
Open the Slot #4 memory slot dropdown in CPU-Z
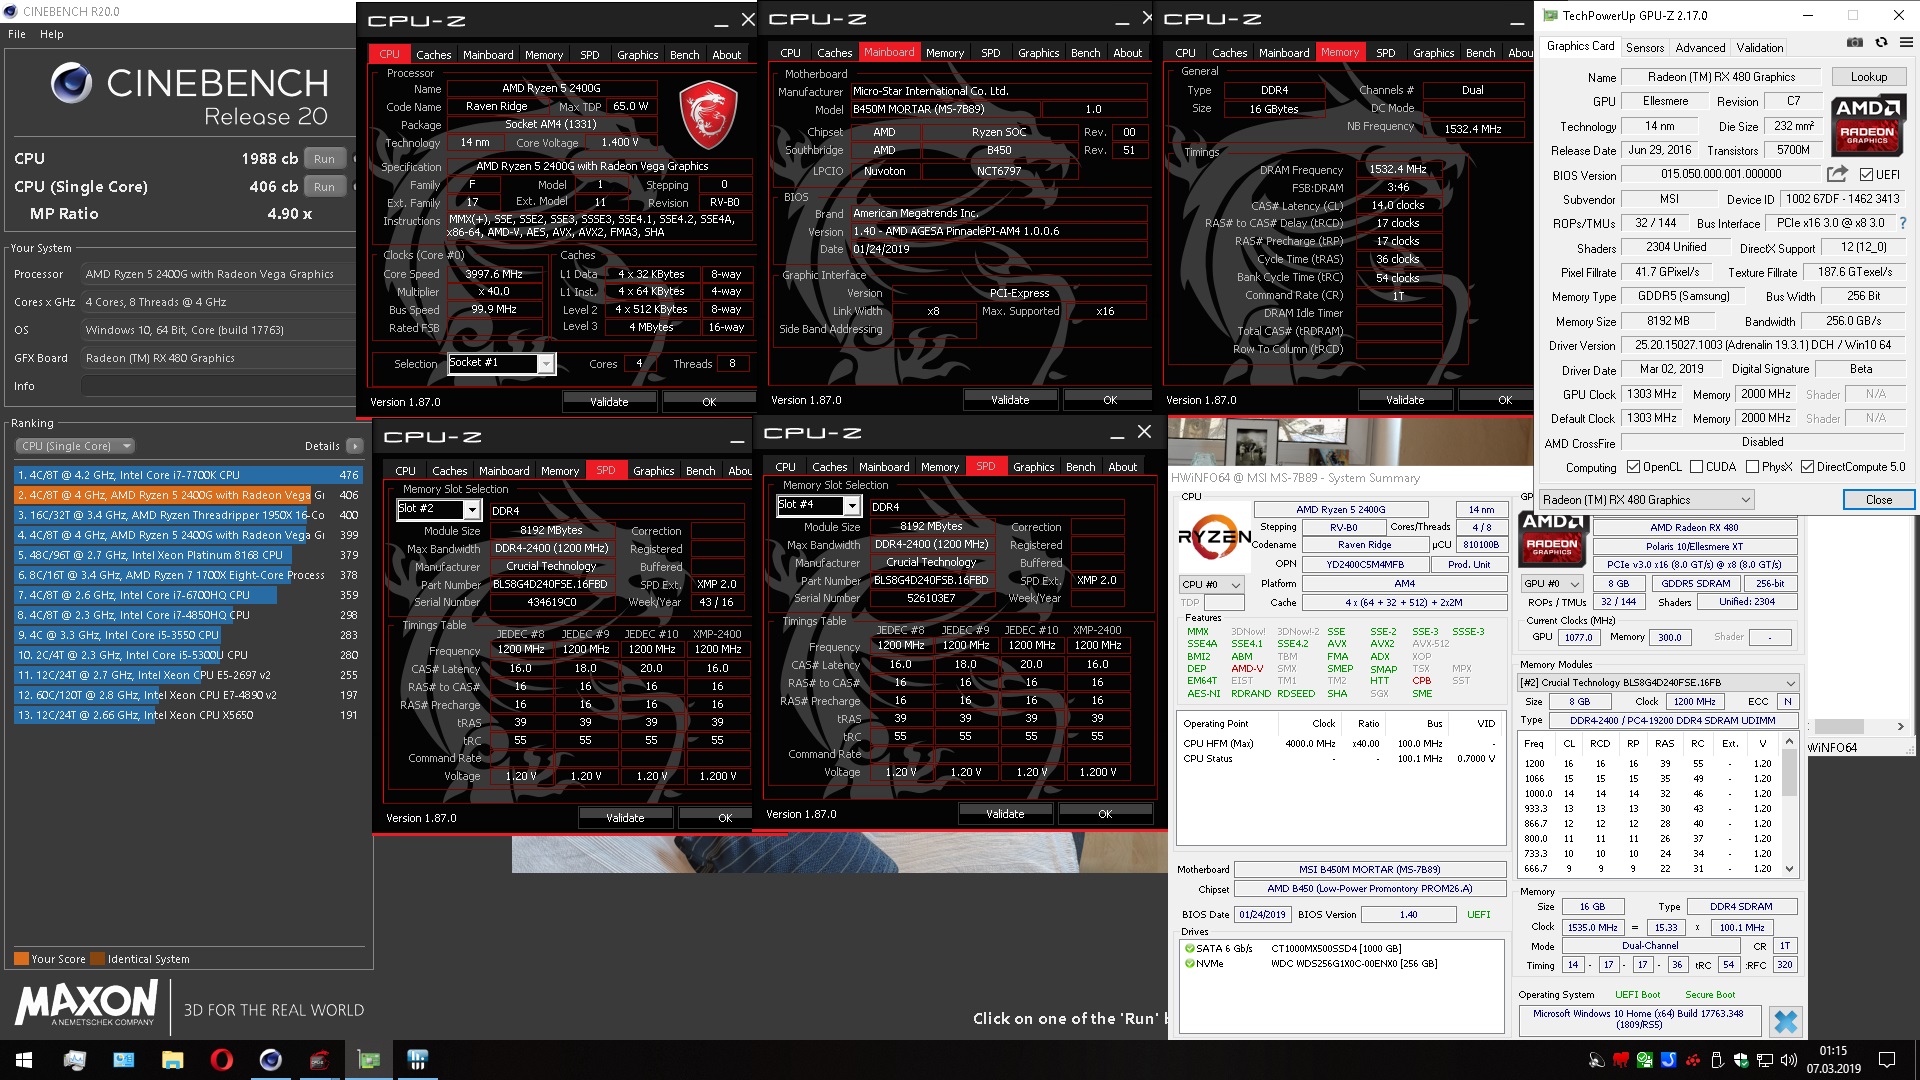[855, 505]
